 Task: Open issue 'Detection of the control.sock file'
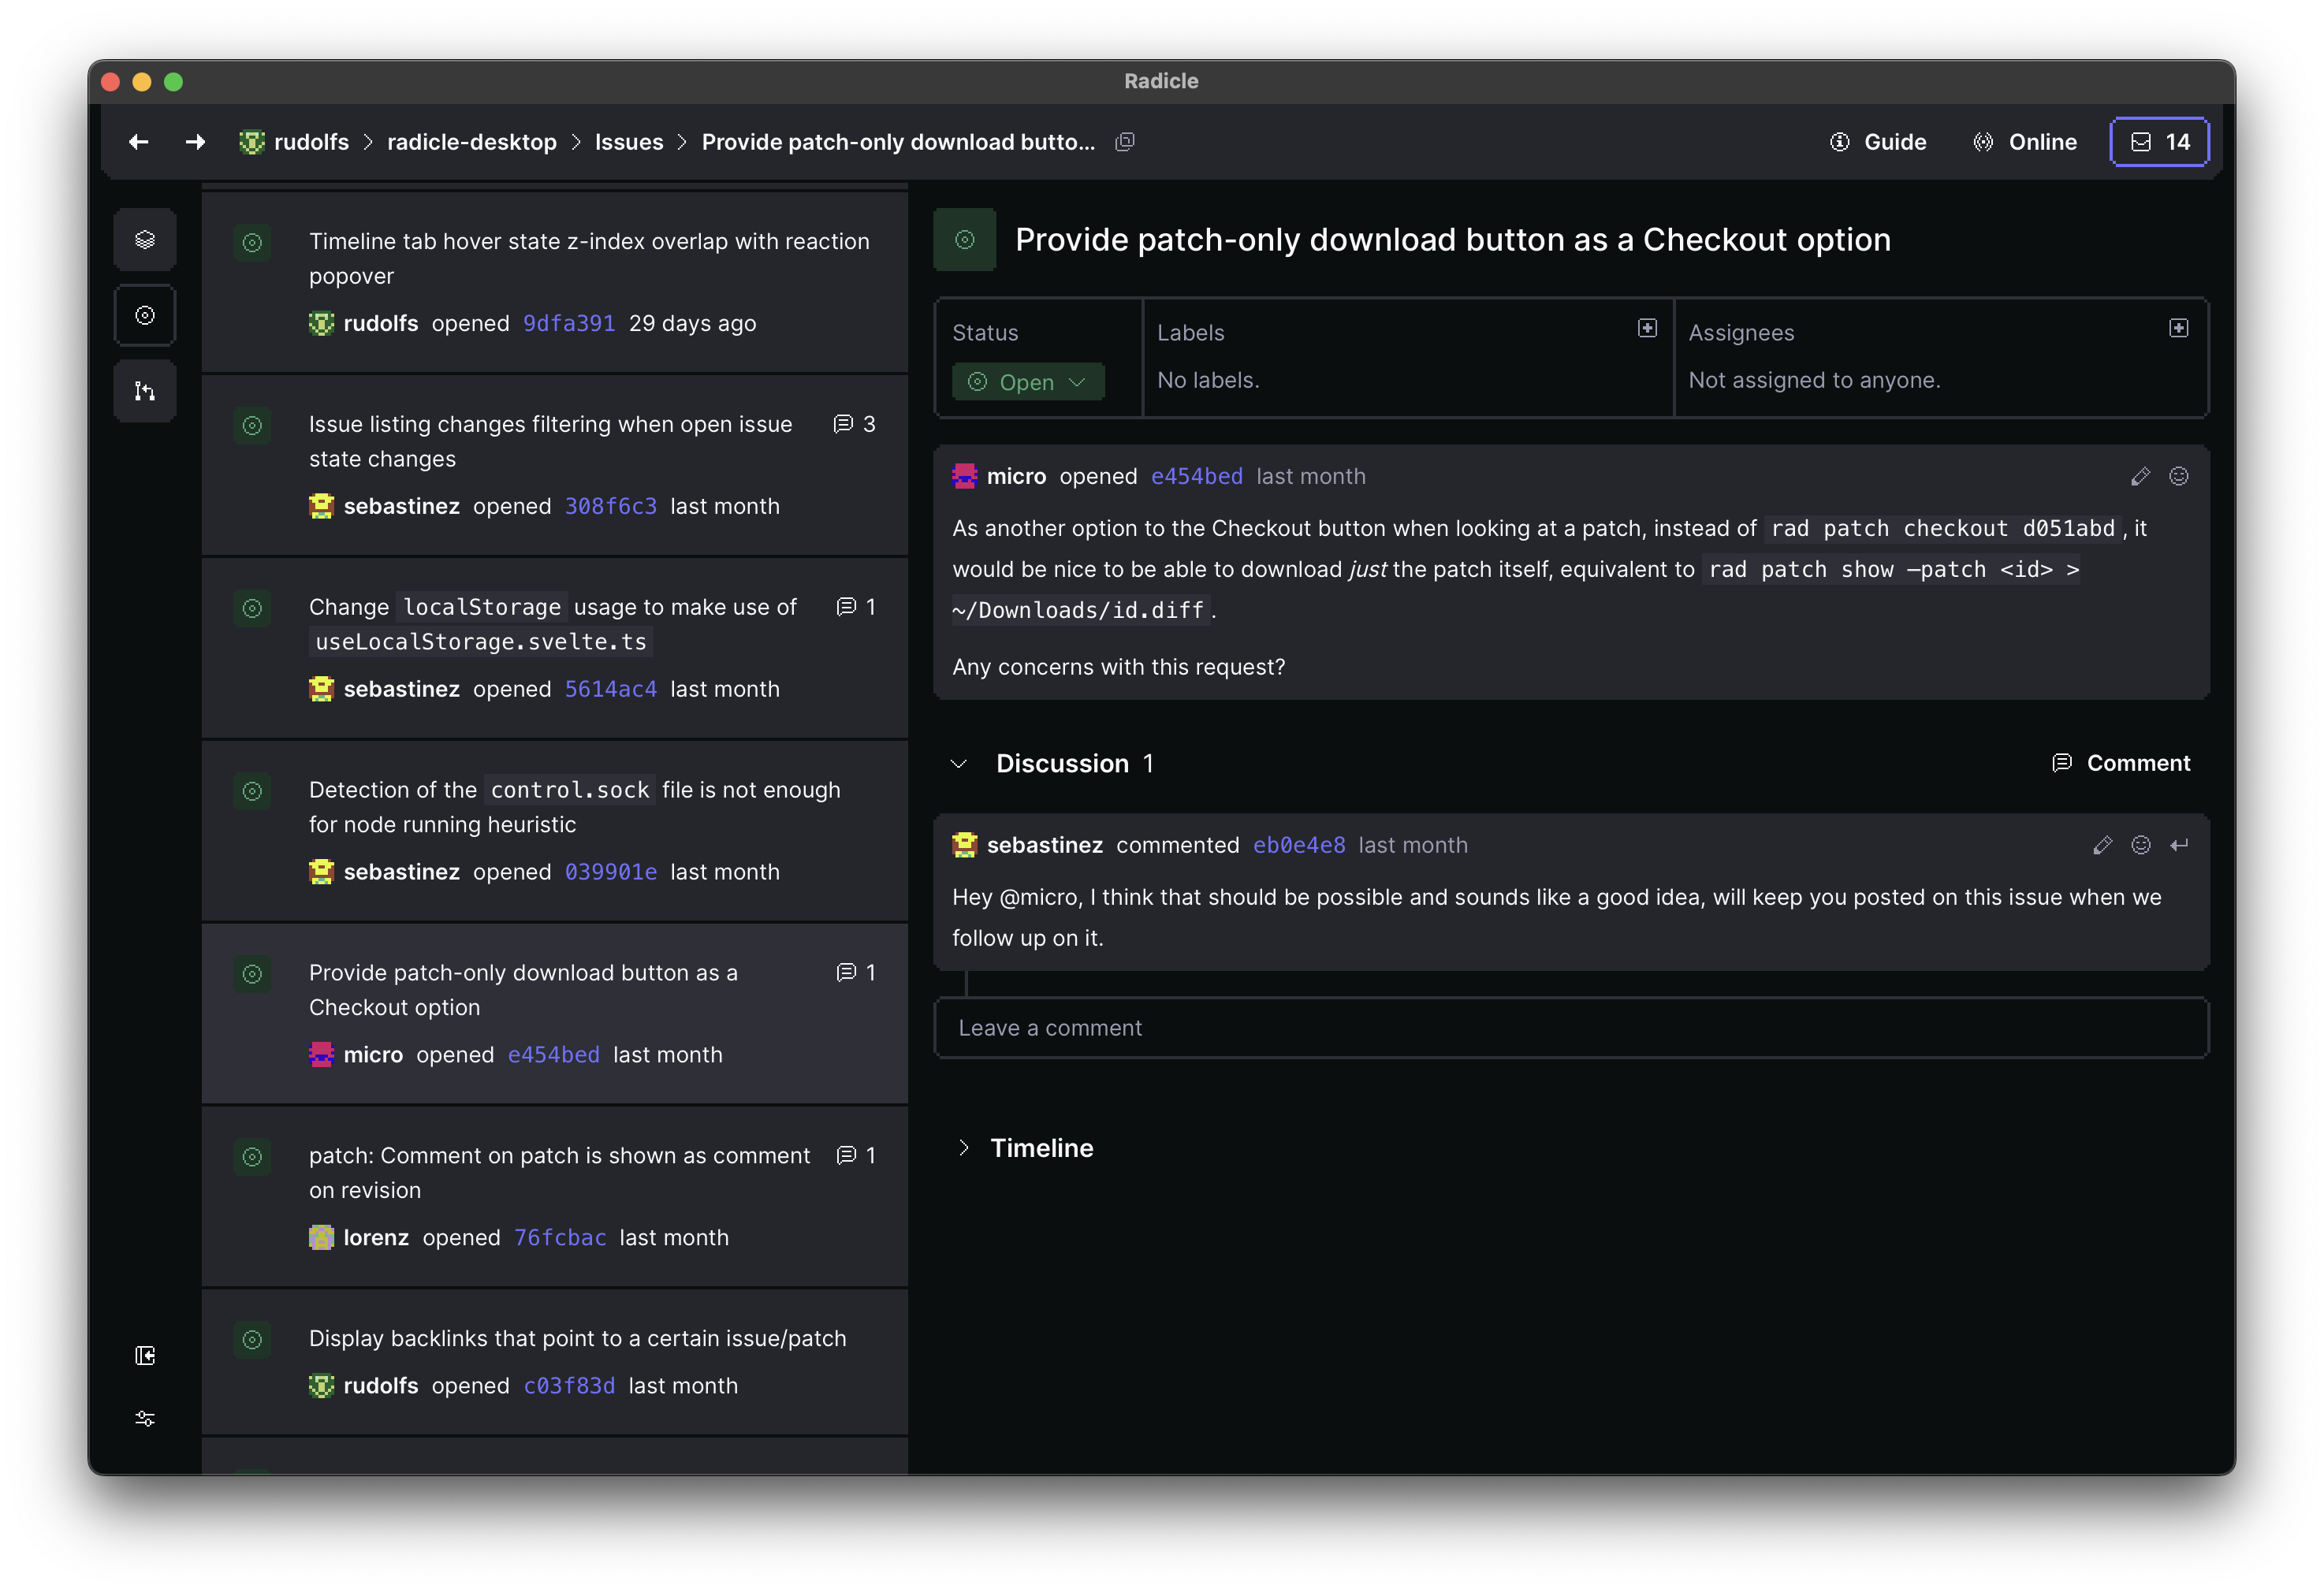click(555, 831)
